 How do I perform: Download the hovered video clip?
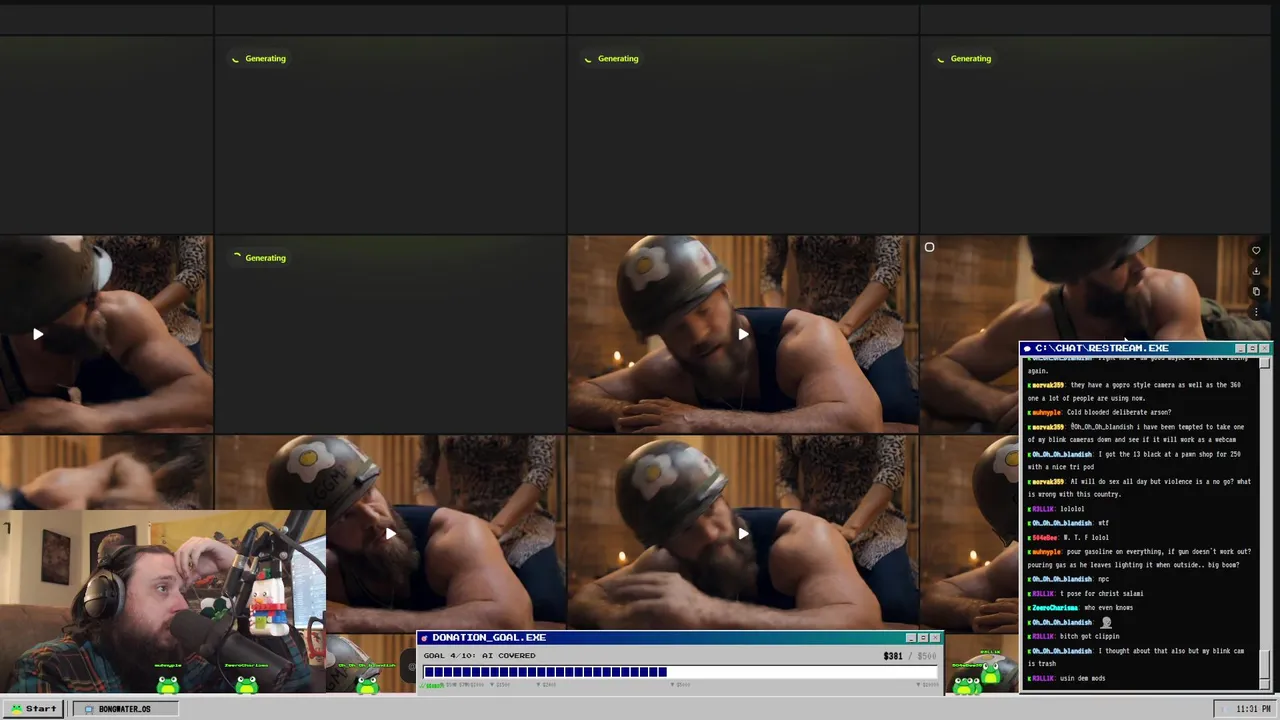point(1256,271)
